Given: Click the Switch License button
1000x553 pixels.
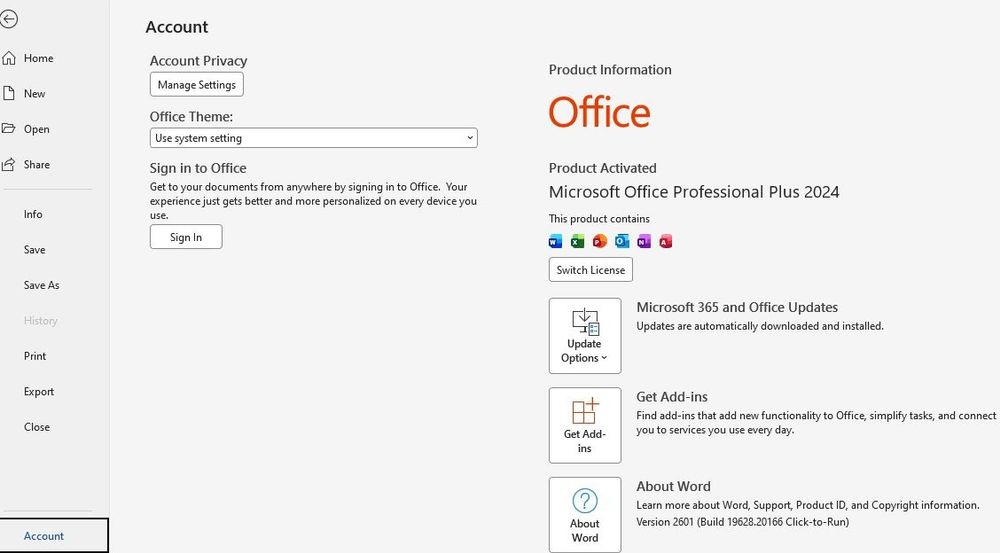Looking at the screenshot, I should click(591, 270).
